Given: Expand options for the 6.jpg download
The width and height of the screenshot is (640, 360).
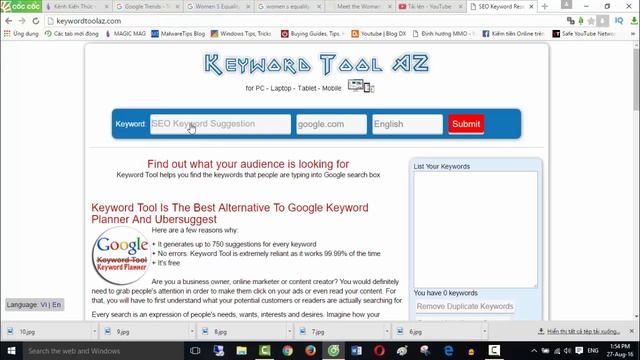Looking at the screenshot, I should pyautogui.click(x=484, y=331).
